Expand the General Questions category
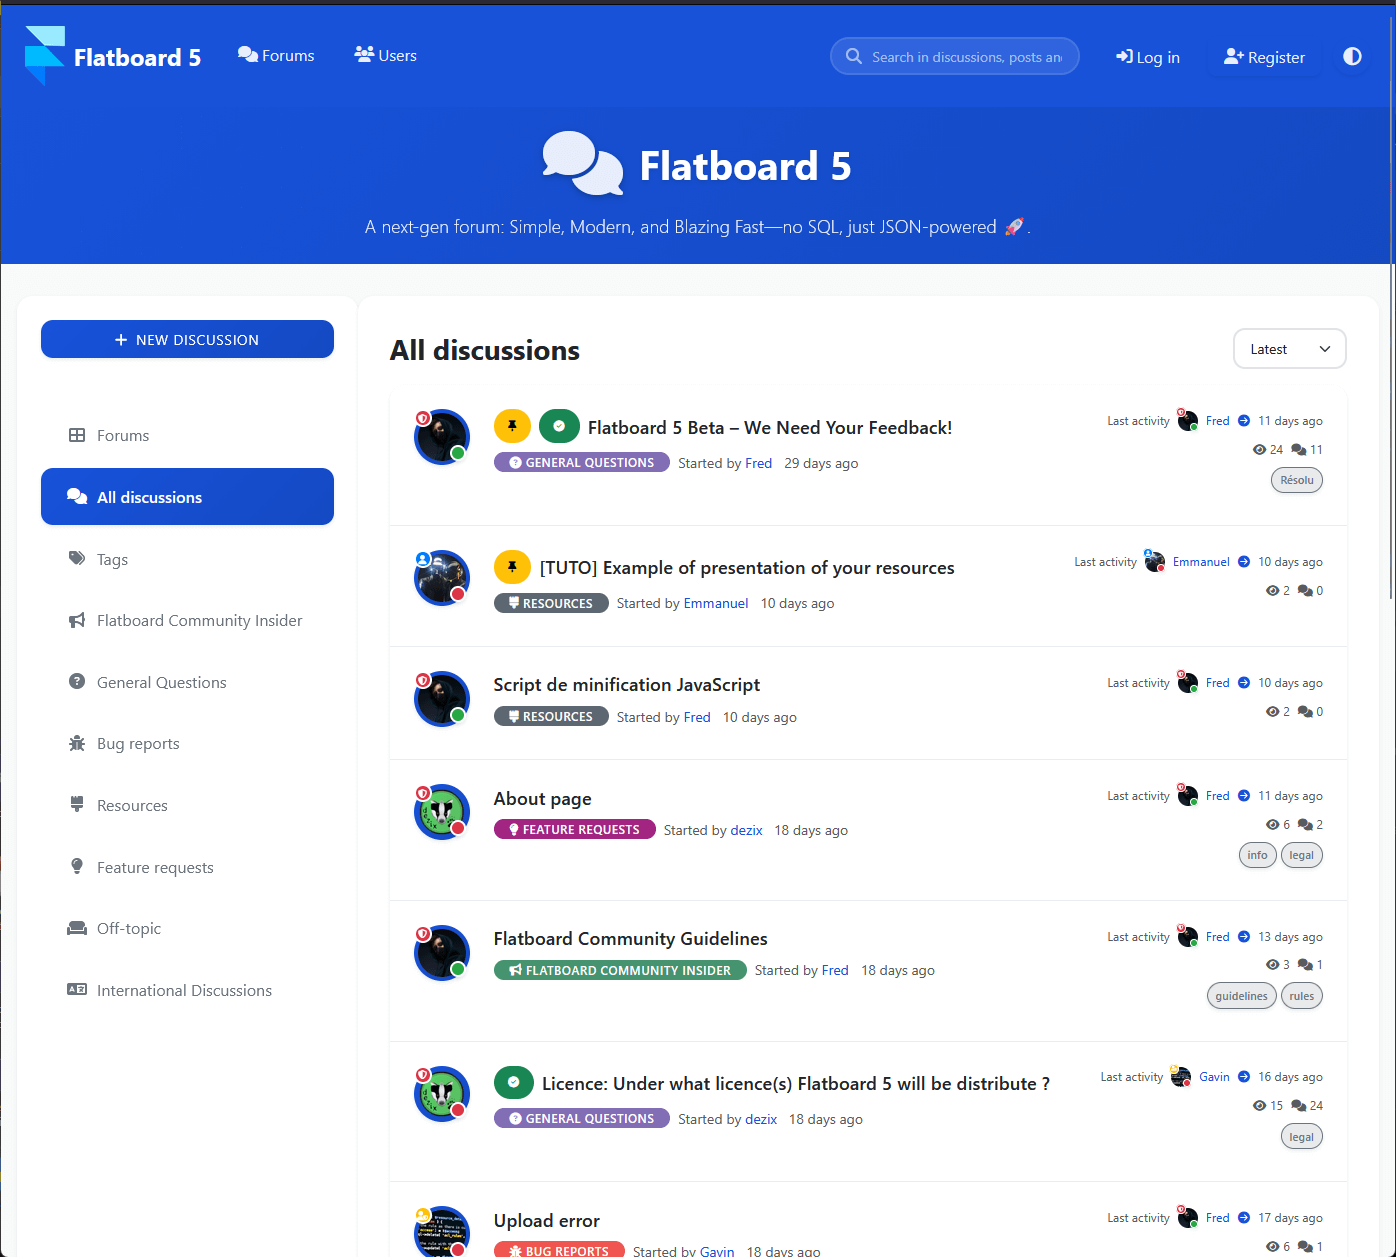1396x1257 pixels. [161, 682]
